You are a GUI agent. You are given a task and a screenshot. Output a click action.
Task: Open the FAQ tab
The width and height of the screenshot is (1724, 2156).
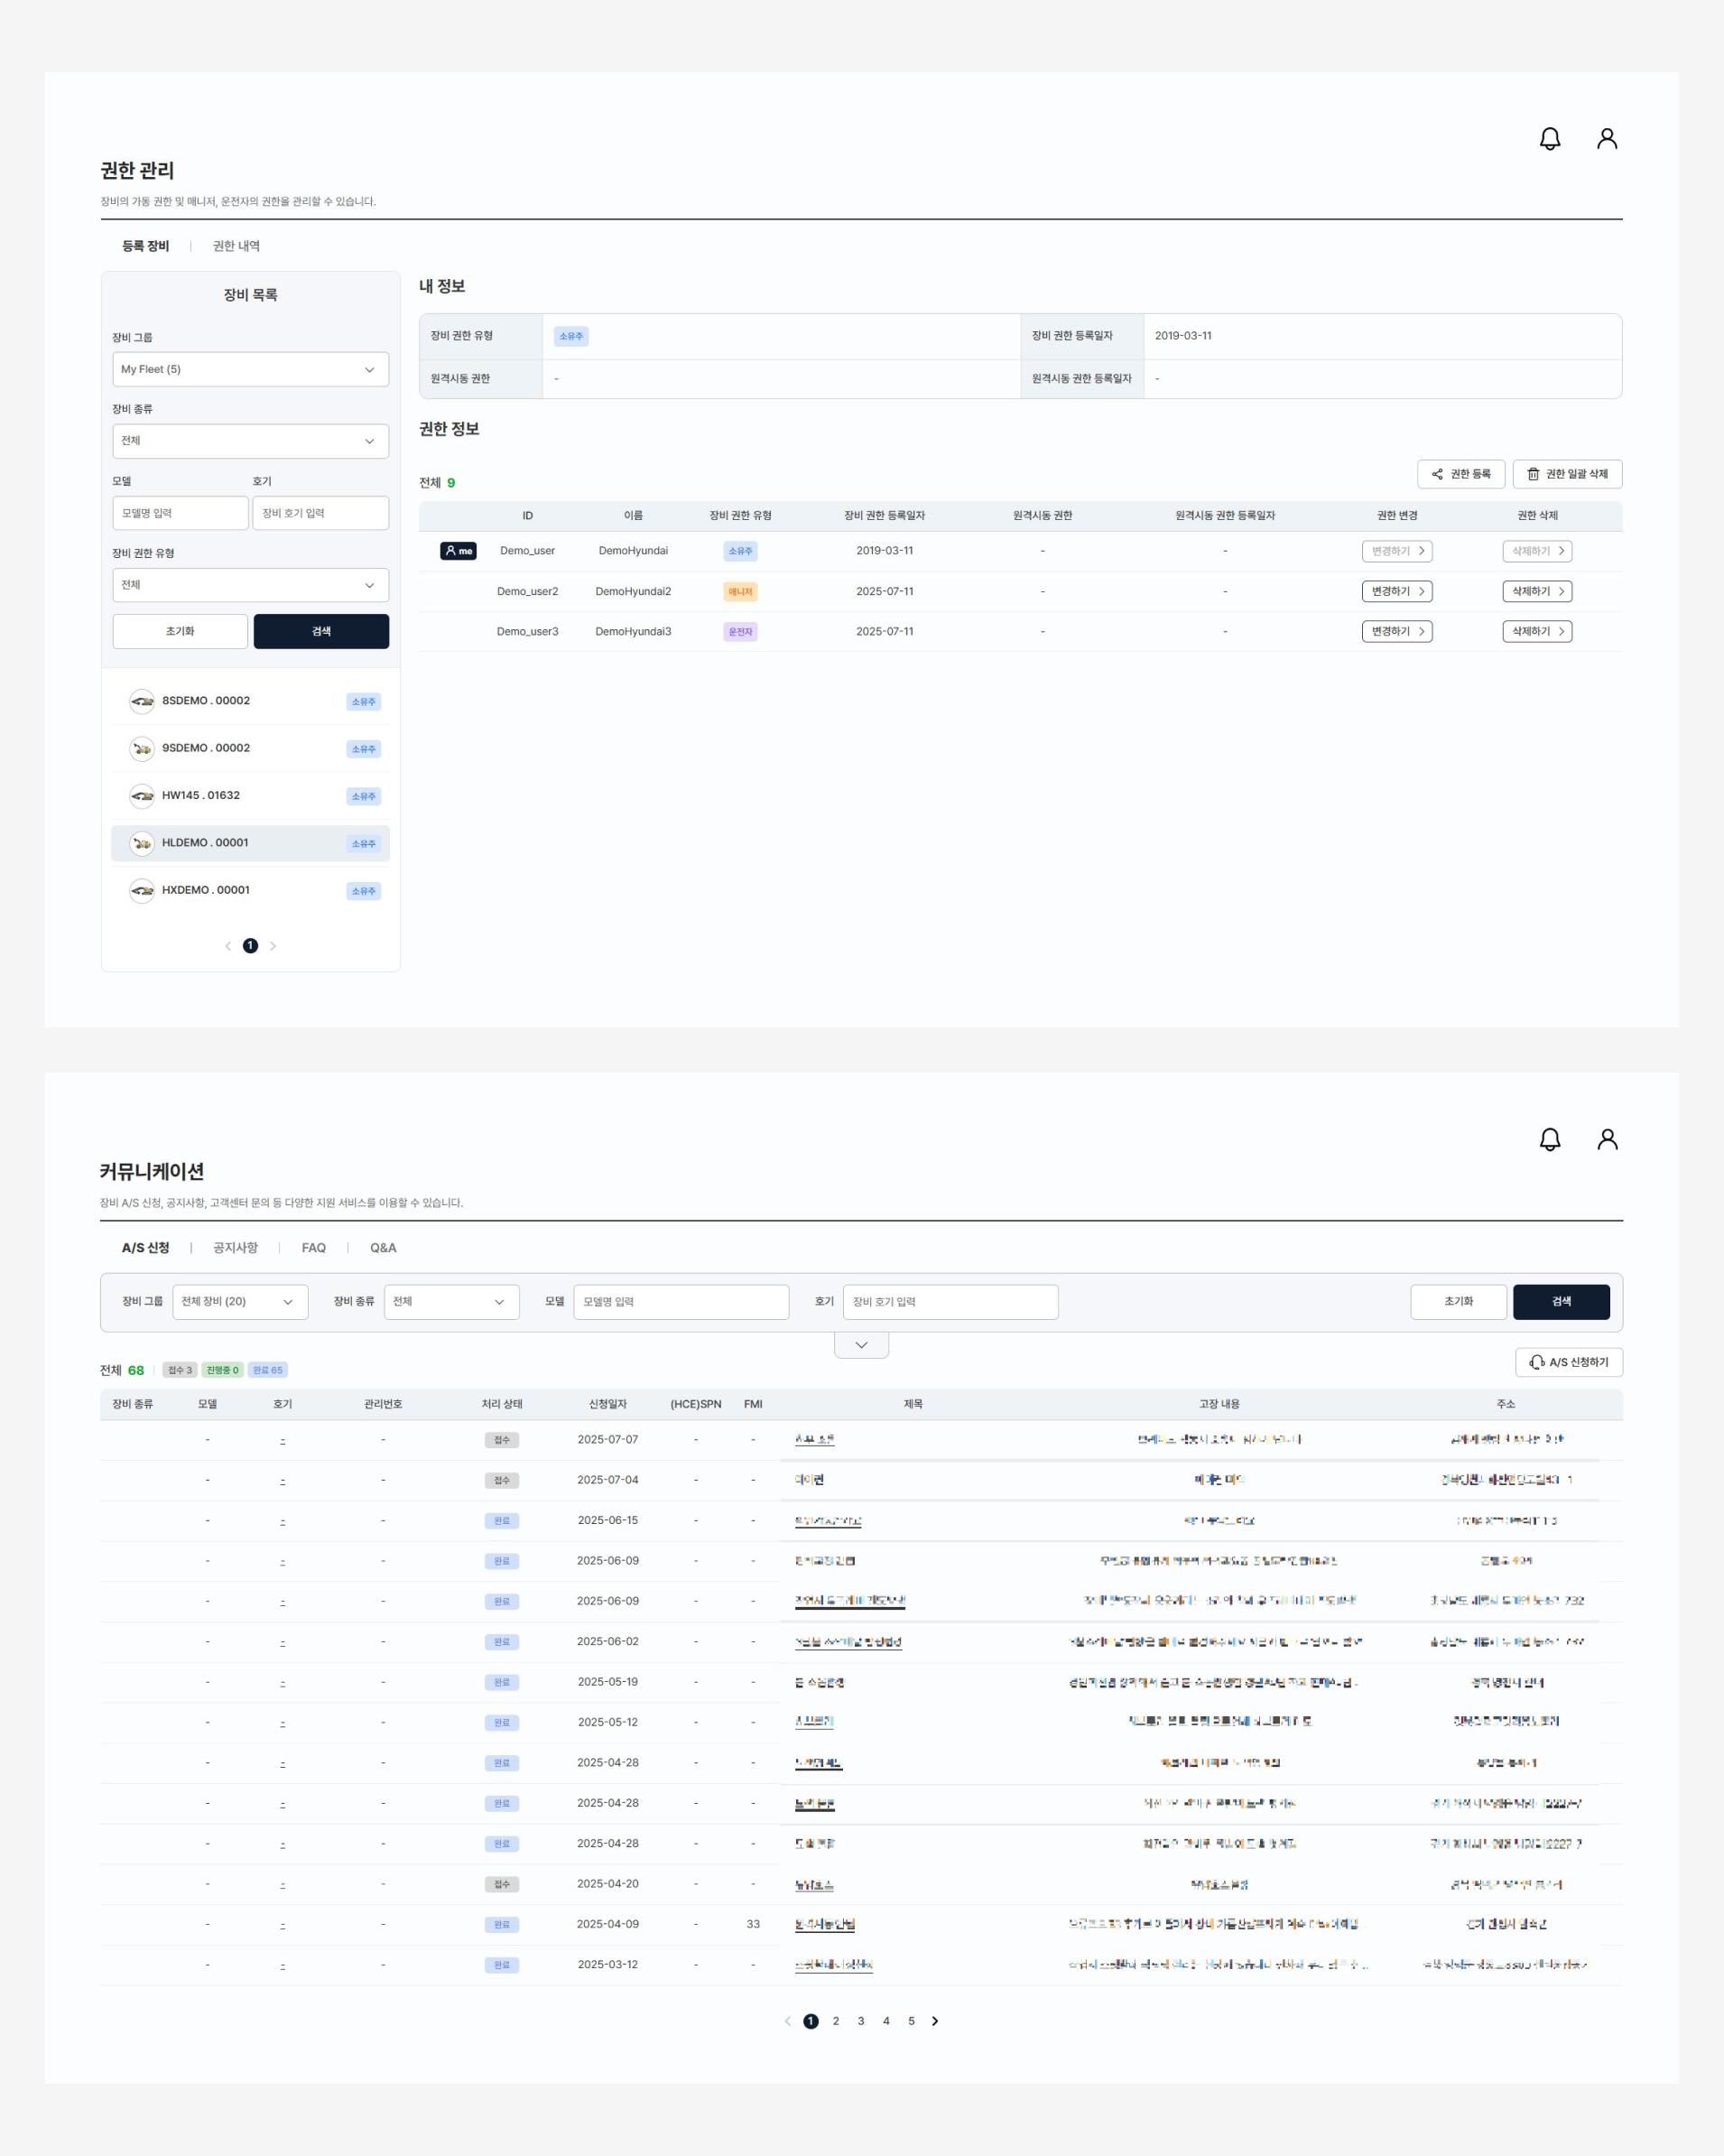[313, 1248]
